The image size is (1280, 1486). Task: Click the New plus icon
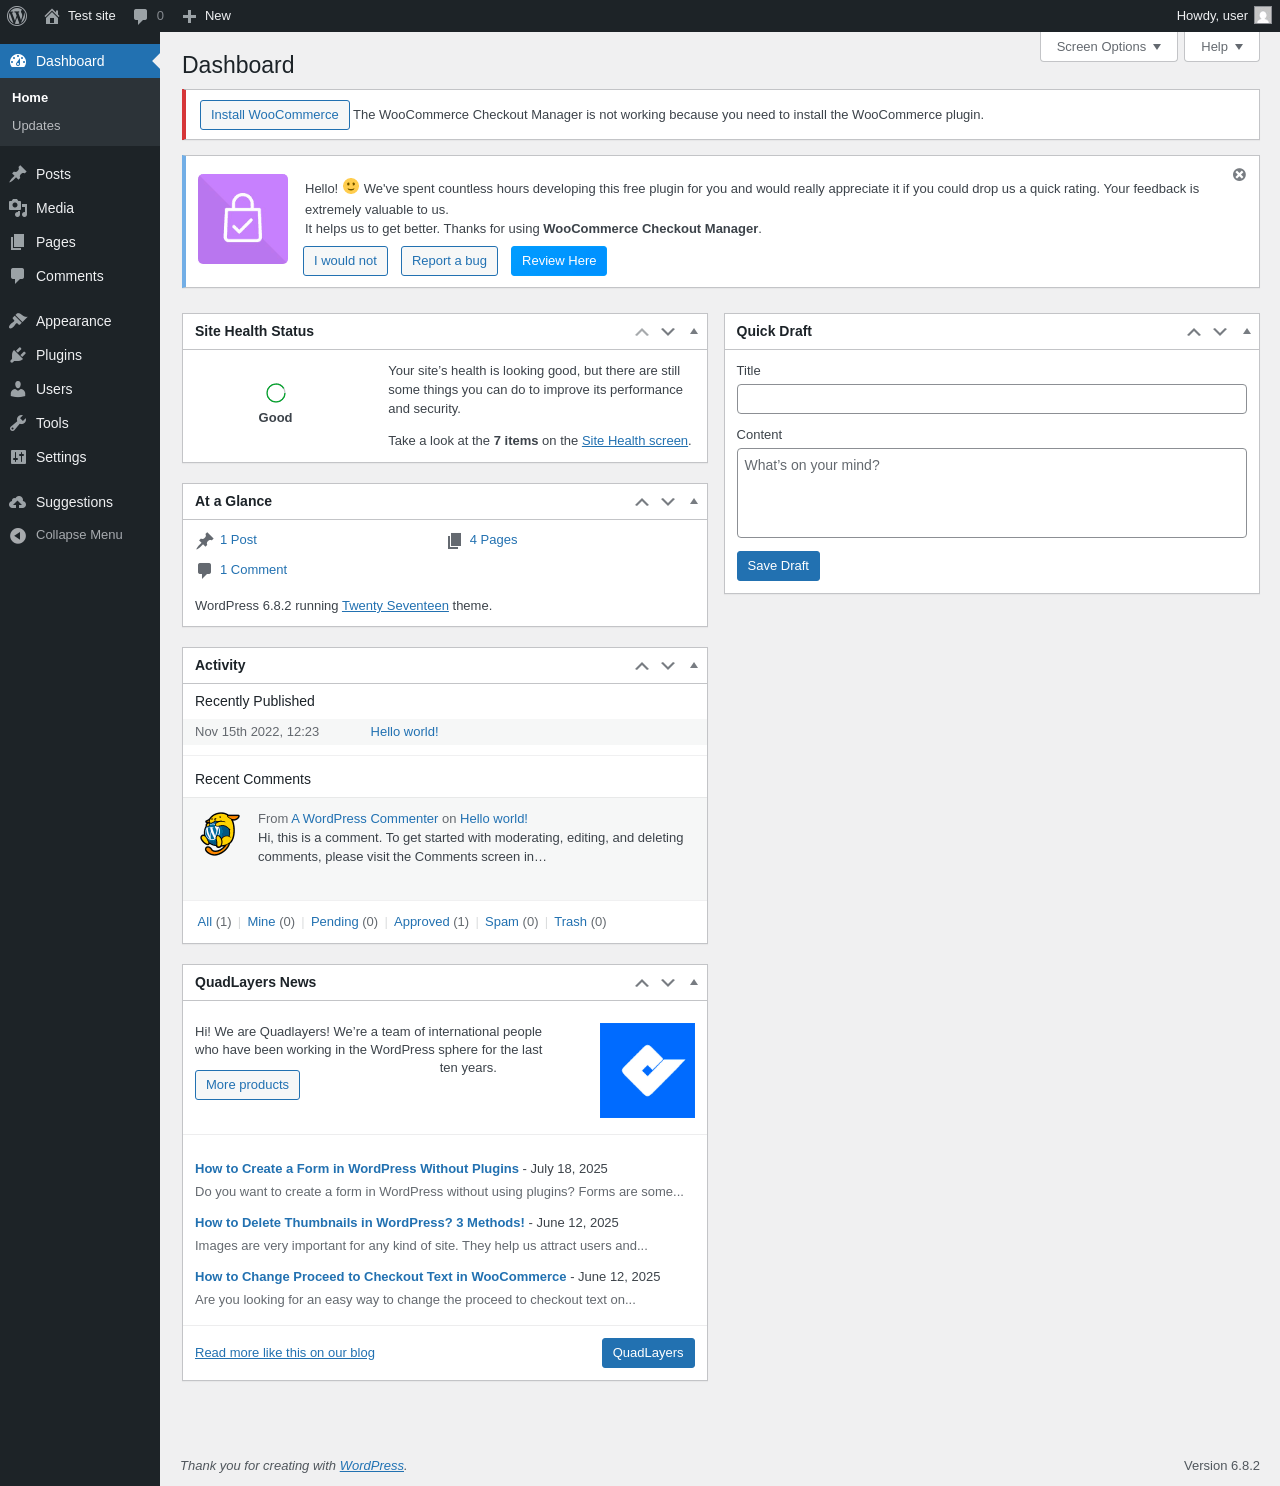189,16
